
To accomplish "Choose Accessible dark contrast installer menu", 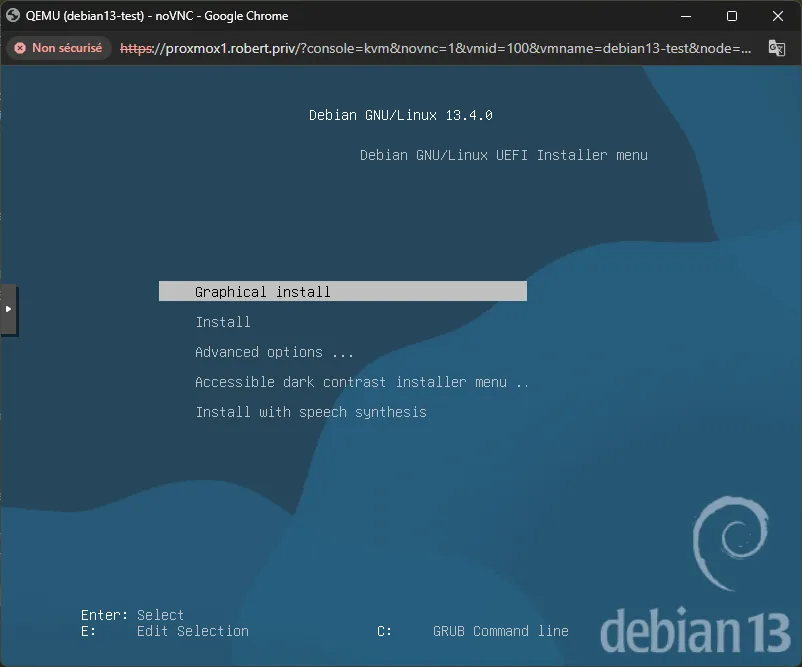I will coord(361,381).
